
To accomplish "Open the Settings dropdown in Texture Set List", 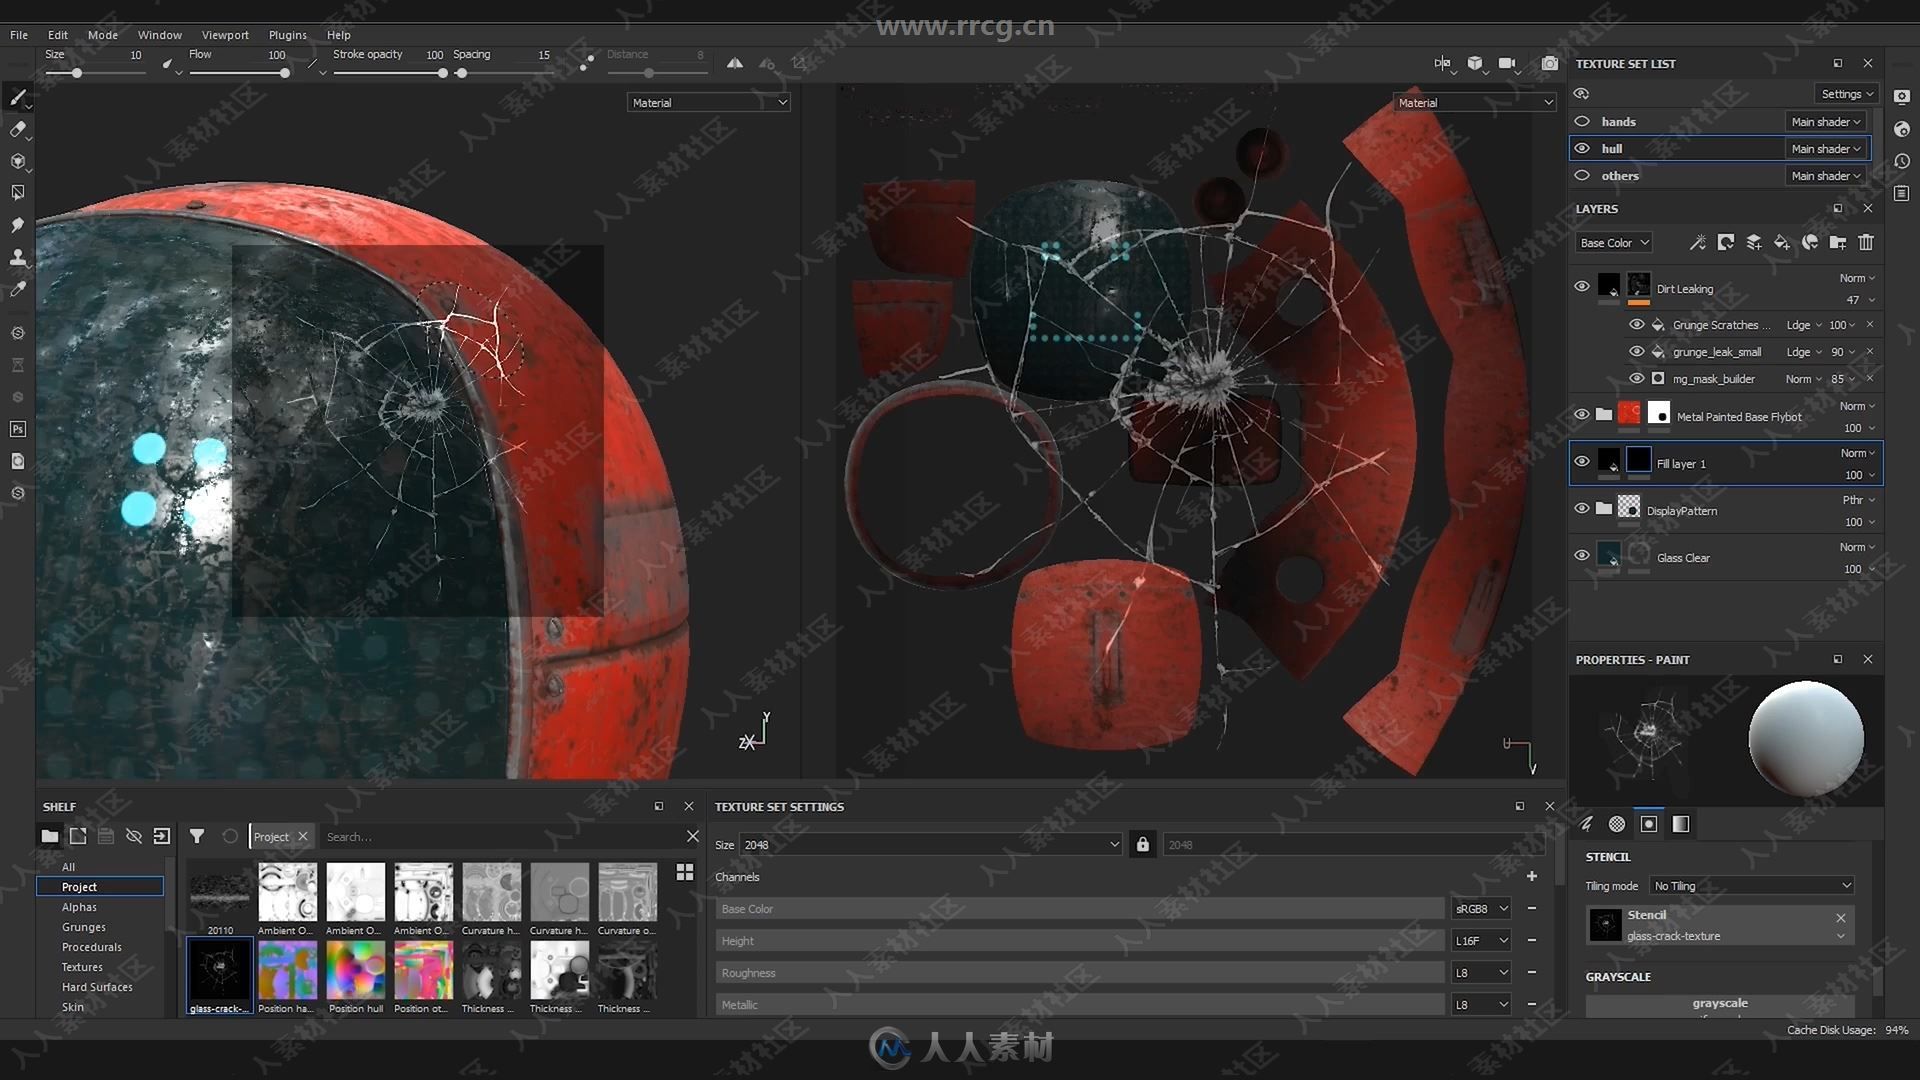I will point(1847,94).
